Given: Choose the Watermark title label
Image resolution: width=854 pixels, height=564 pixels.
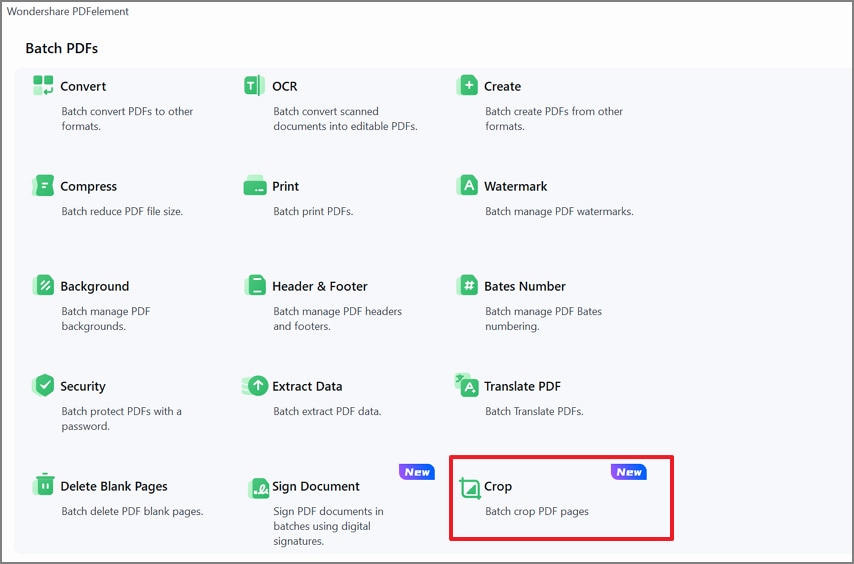Looking at the screenshot, I should [515, 186].
